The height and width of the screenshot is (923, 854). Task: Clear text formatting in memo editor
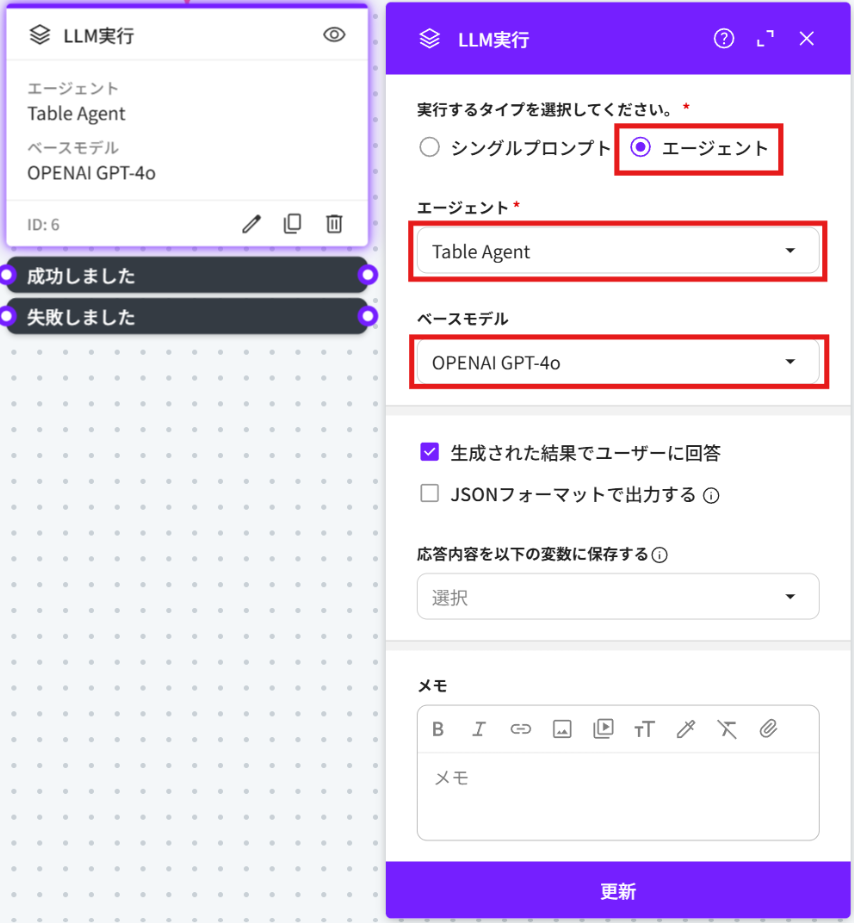click(x=727, y=729)
